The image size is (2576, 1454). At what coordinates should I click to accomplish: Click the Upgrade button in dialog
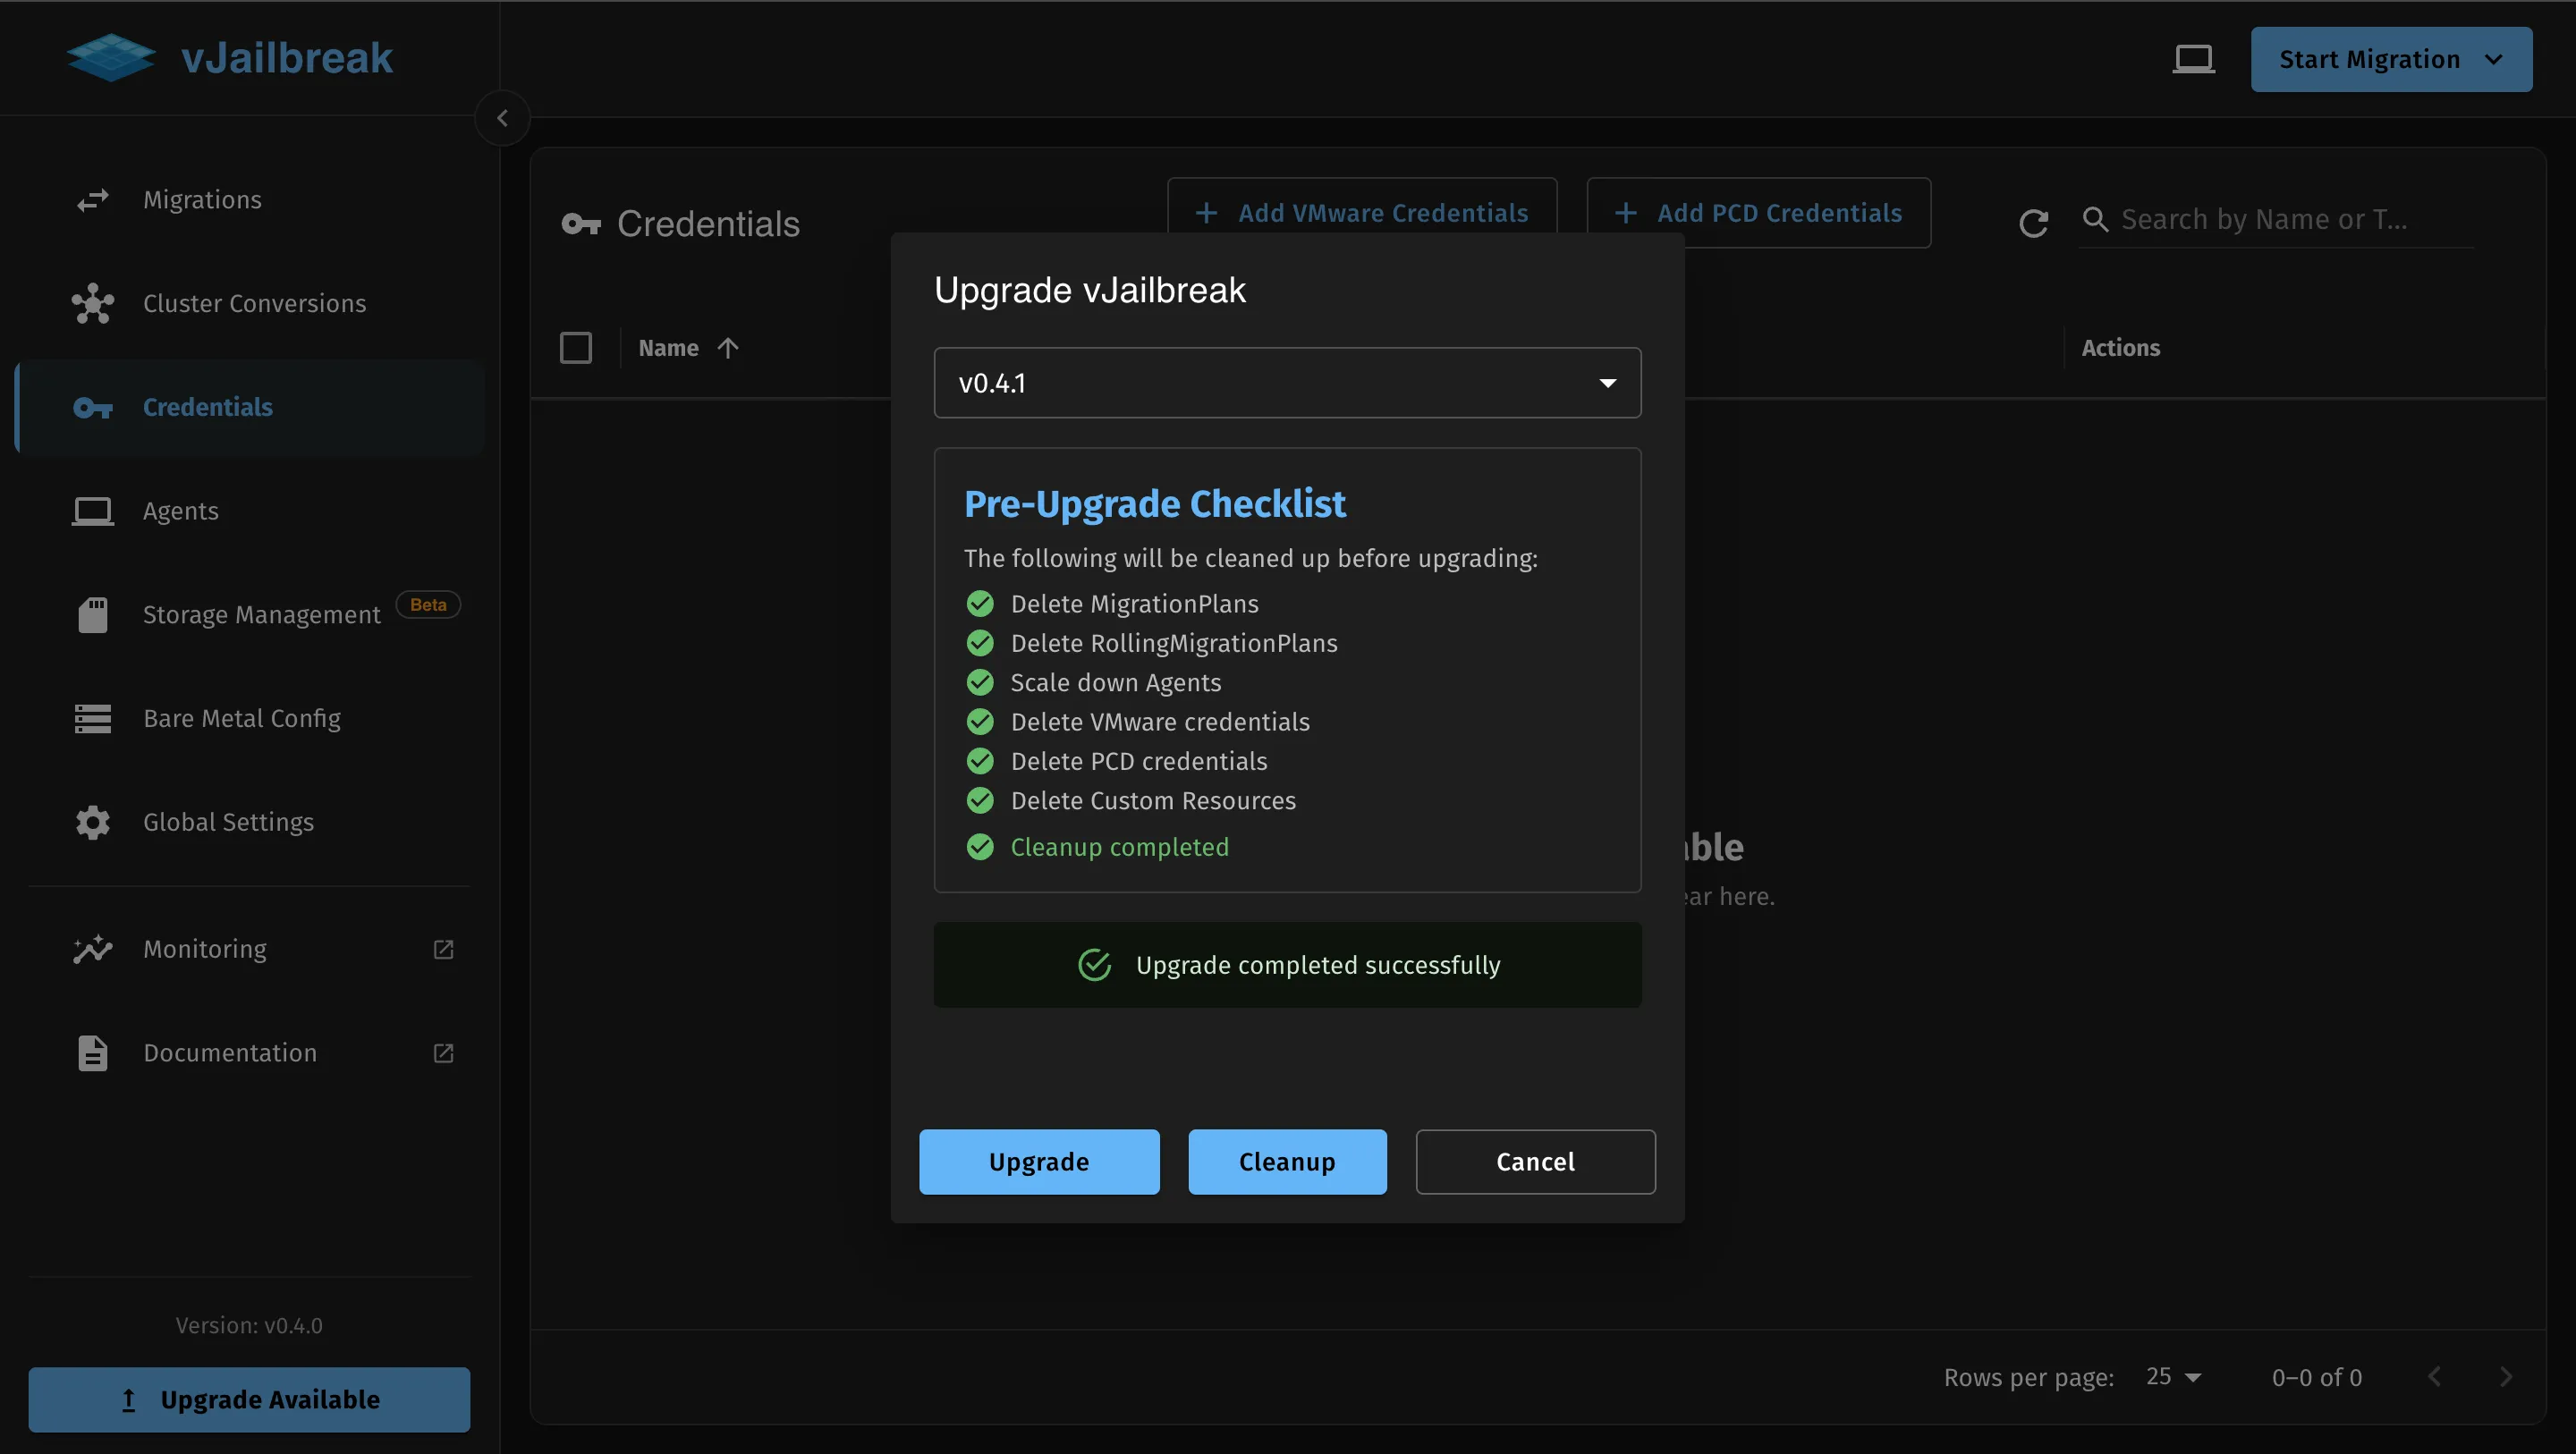[1039, 1162]
